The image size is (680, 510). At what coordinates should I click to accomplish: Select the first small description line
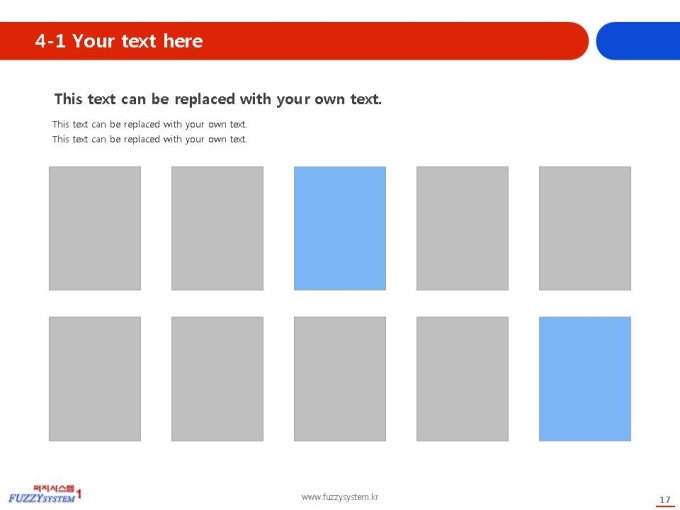point(150,124)
